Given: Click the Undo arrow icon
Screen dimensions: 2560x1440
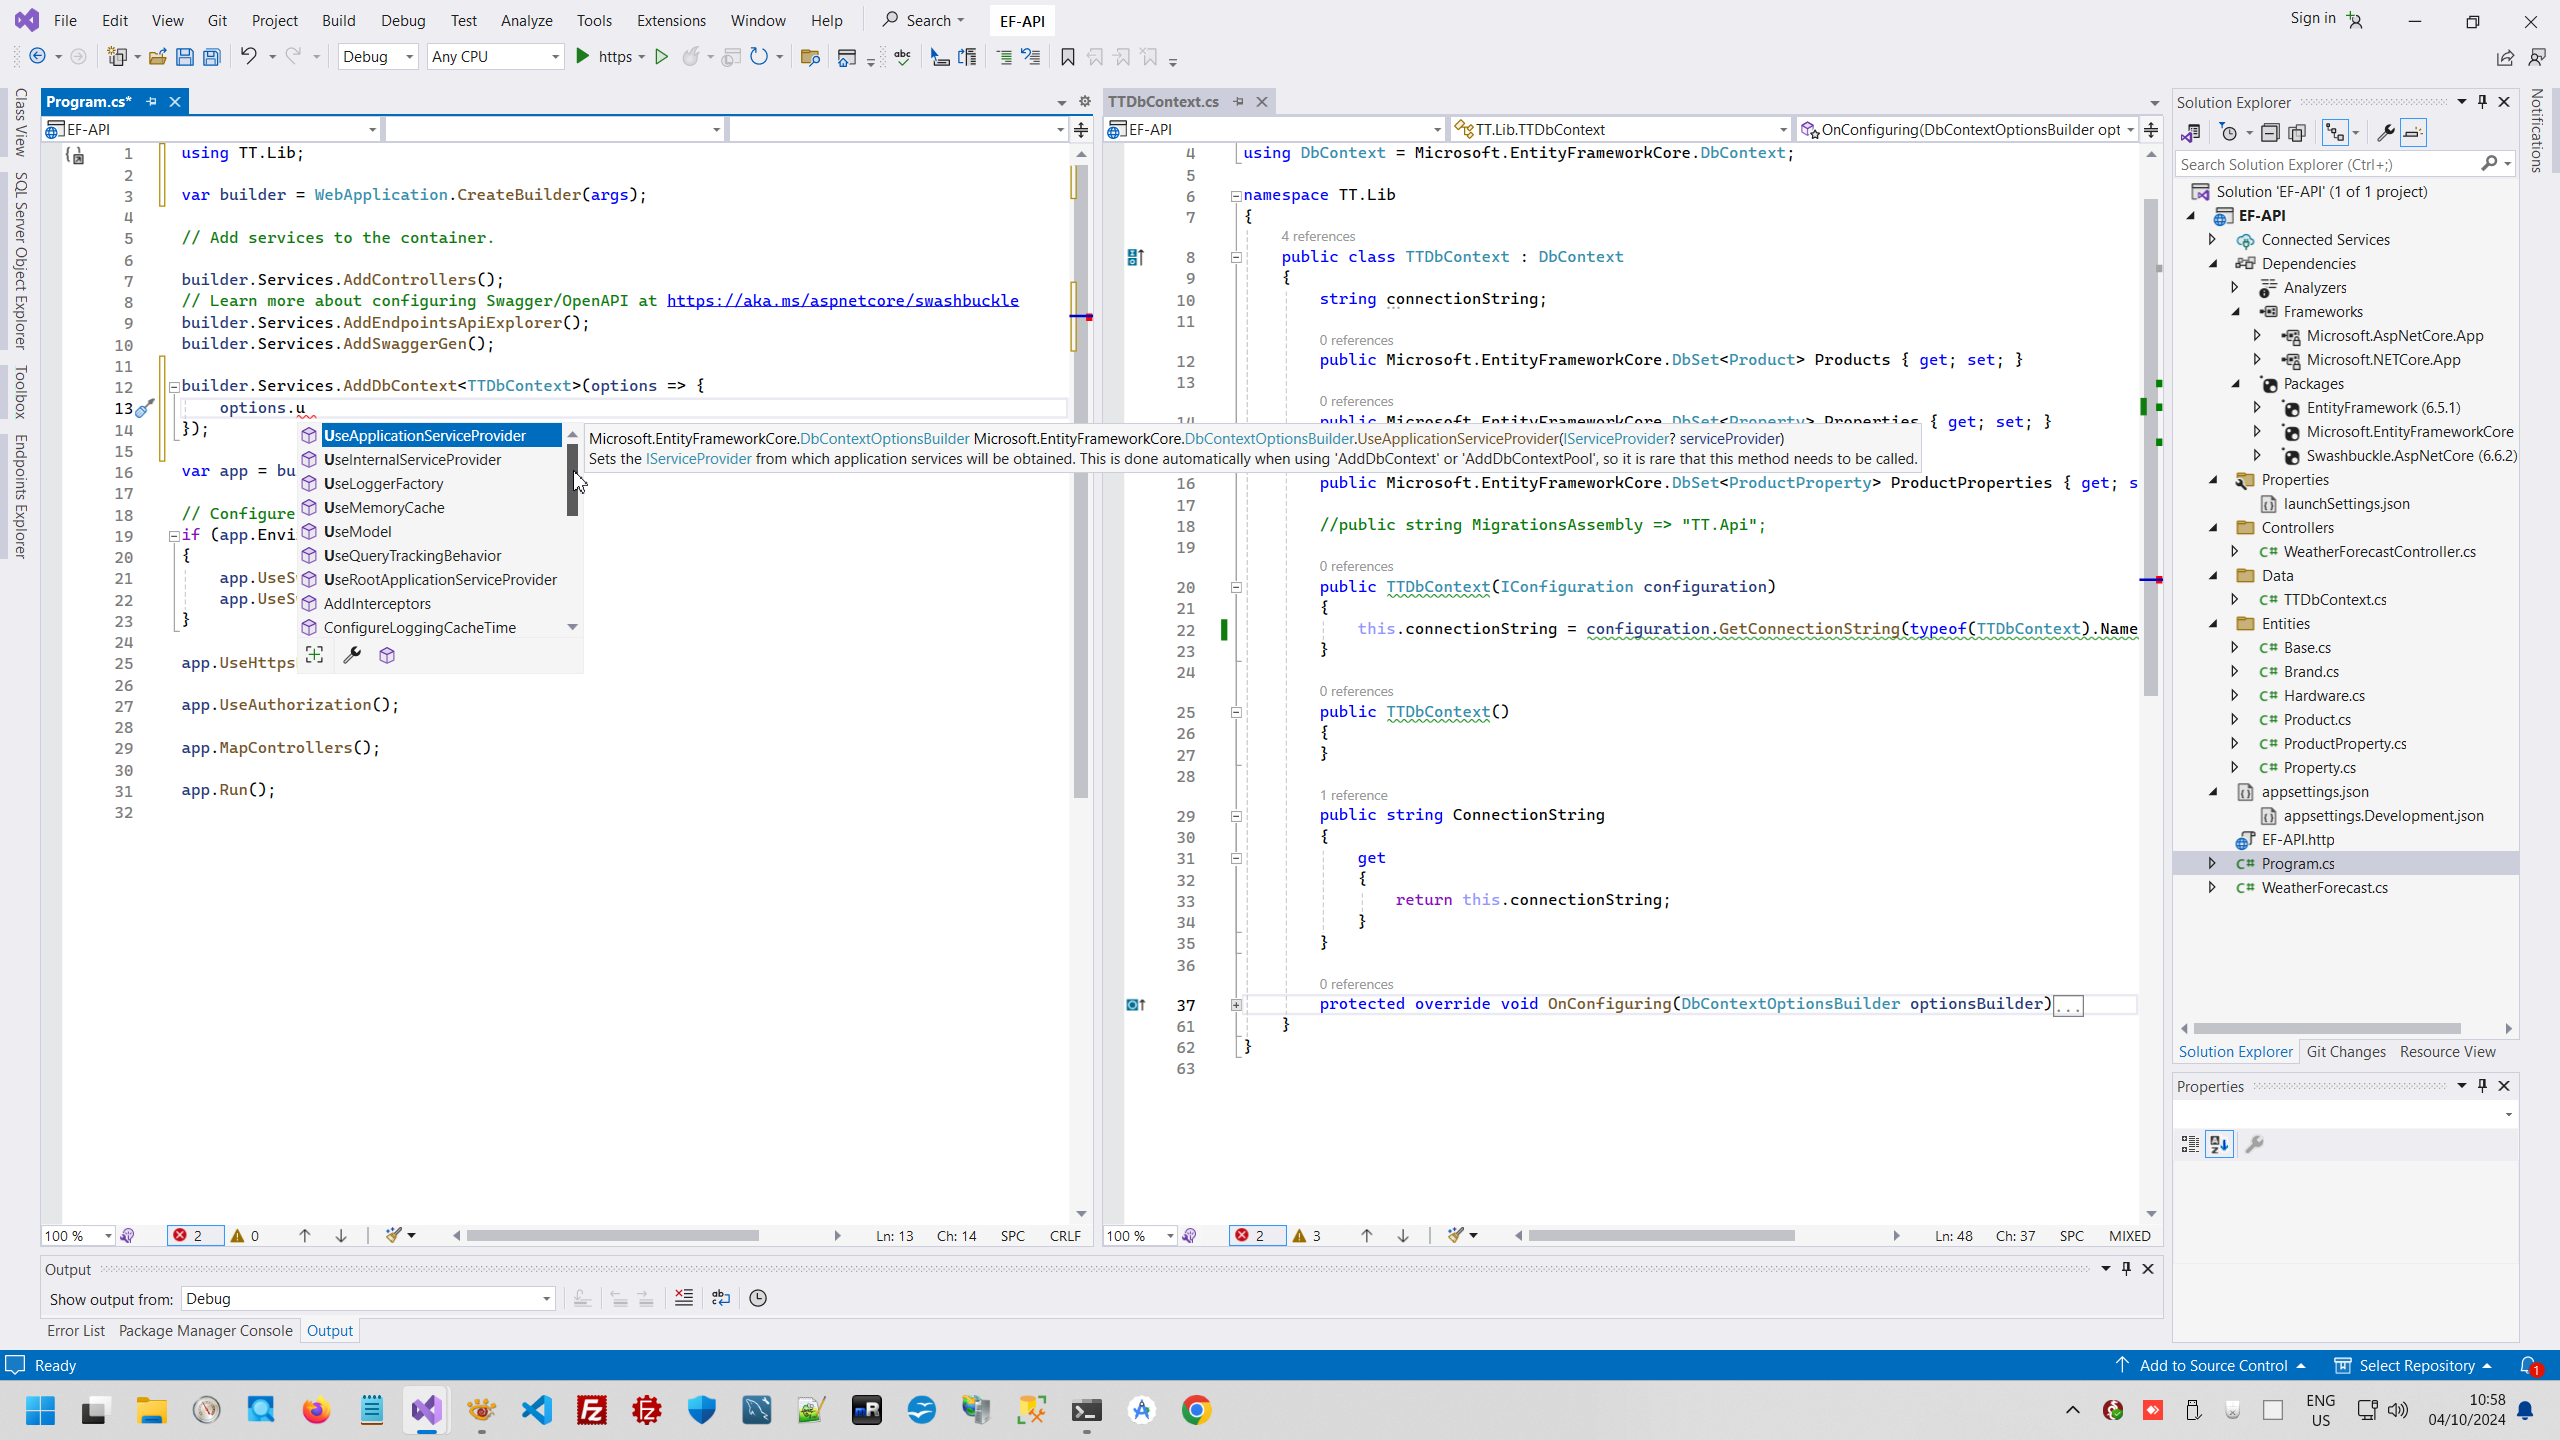Looking at the screenshot, I should click(248, 57).
